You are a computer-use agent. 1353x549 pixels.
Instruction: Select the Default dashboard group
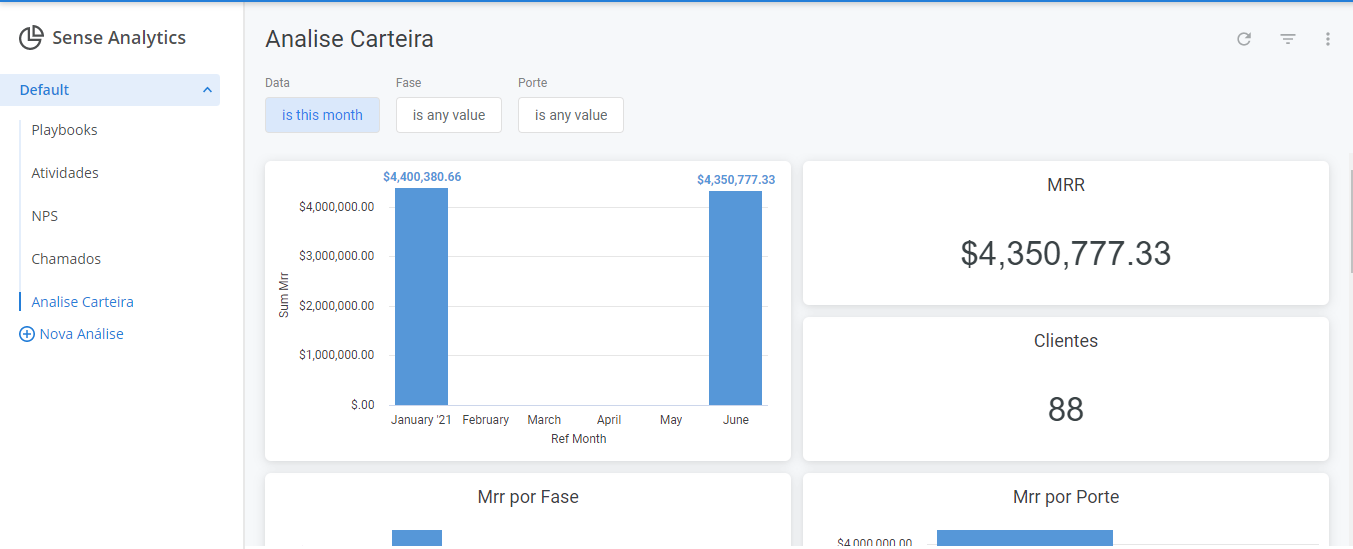coord(110,90)
